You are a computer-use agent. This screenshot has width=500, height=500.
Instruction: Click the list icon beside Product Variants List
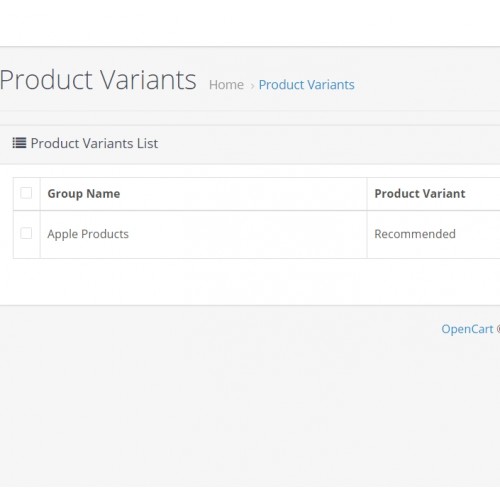[19, 143]
